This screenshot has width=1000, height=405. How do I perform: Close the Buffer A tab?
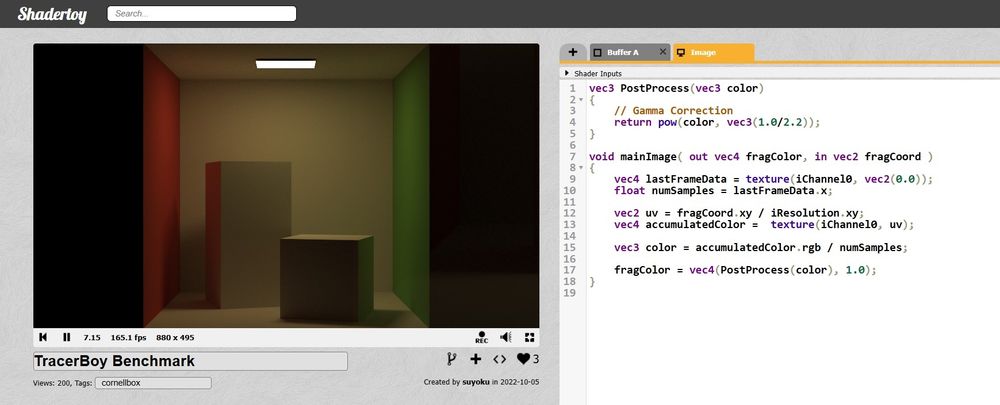pyautogui.click(x=663, y=52)
